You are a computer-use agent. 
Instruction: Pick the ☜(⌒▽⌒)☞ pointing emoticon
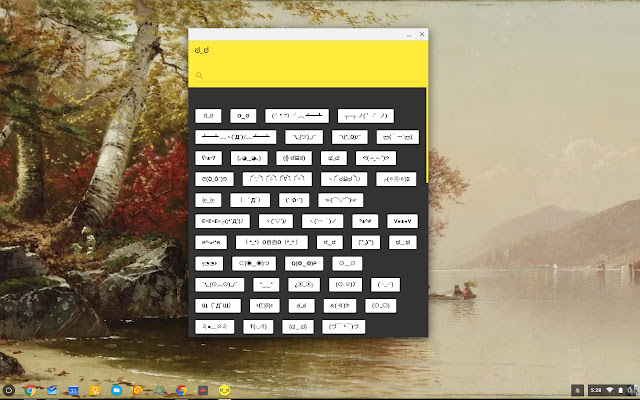pyautogui.click(x=340, y=200)
